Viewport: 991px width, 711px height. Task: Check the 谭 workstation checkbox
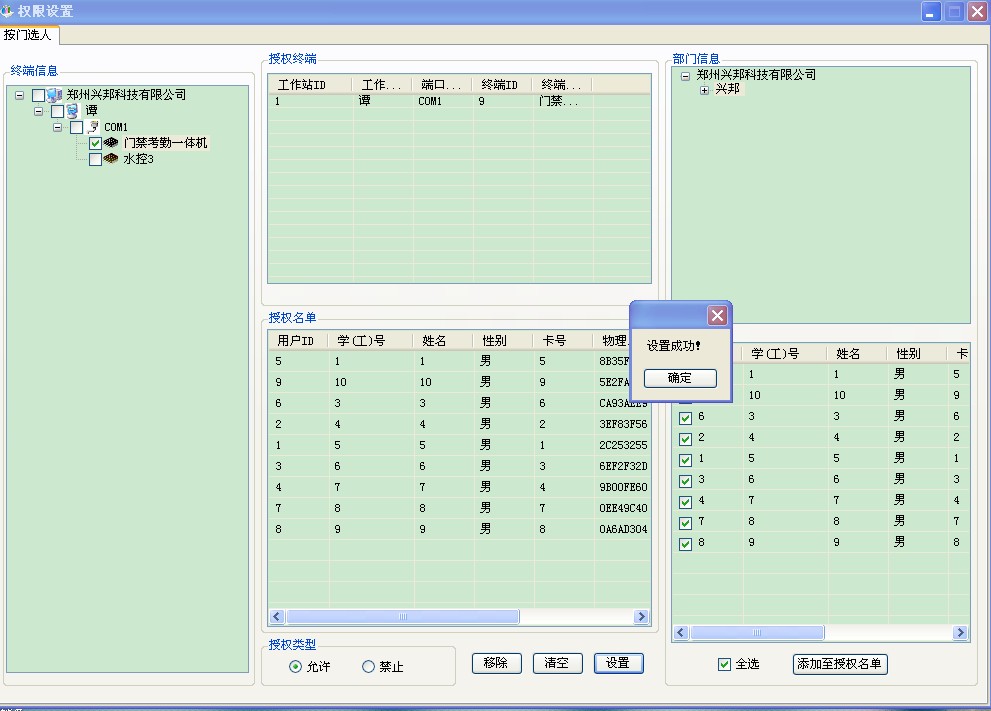click(x=57, y=111)
